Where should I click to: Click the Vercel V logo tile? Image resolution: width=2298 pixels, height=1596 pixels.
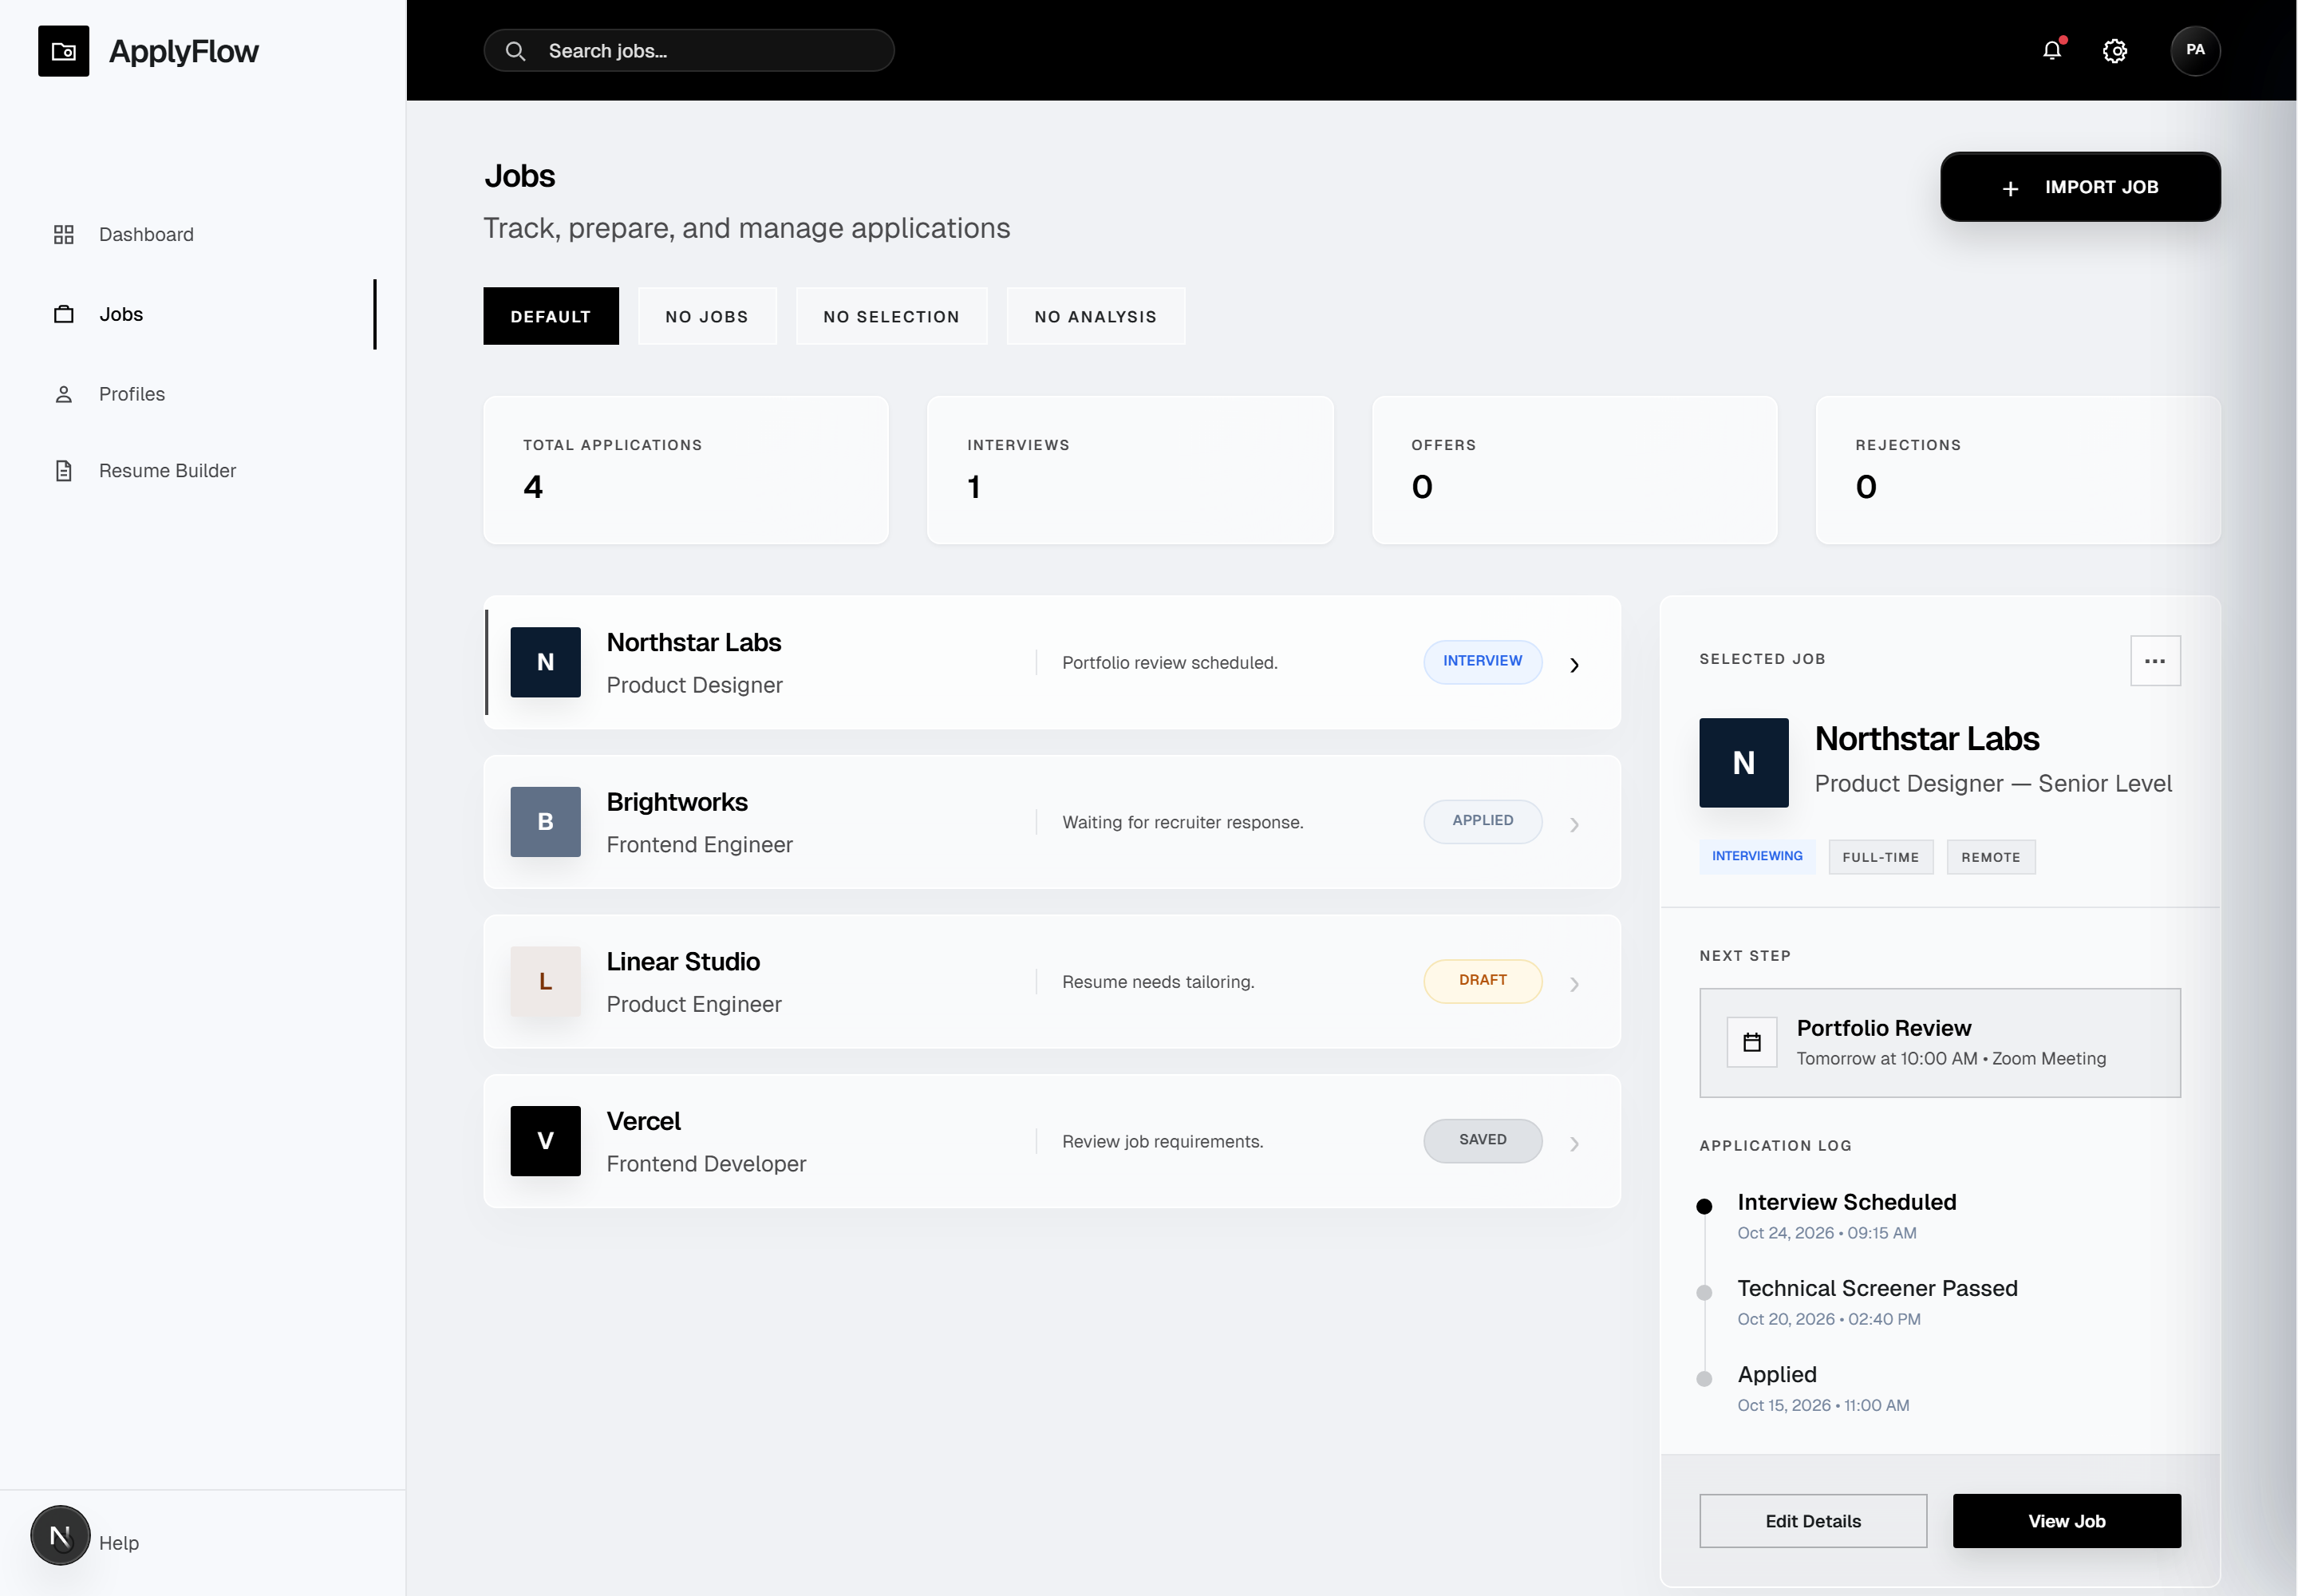[545, 1141]
